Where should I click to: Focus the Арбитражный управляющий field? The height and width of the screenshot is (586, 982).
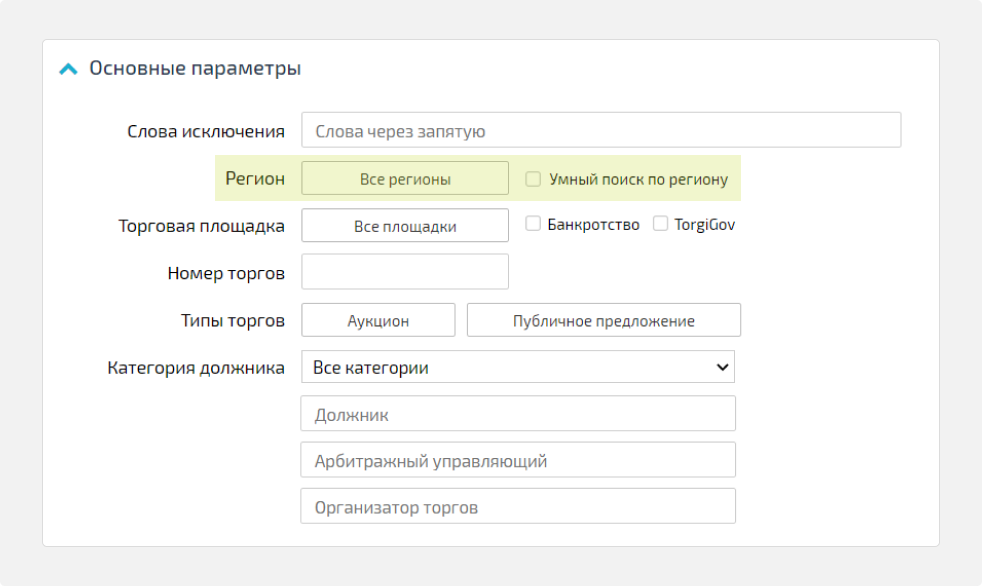point(517,461)
